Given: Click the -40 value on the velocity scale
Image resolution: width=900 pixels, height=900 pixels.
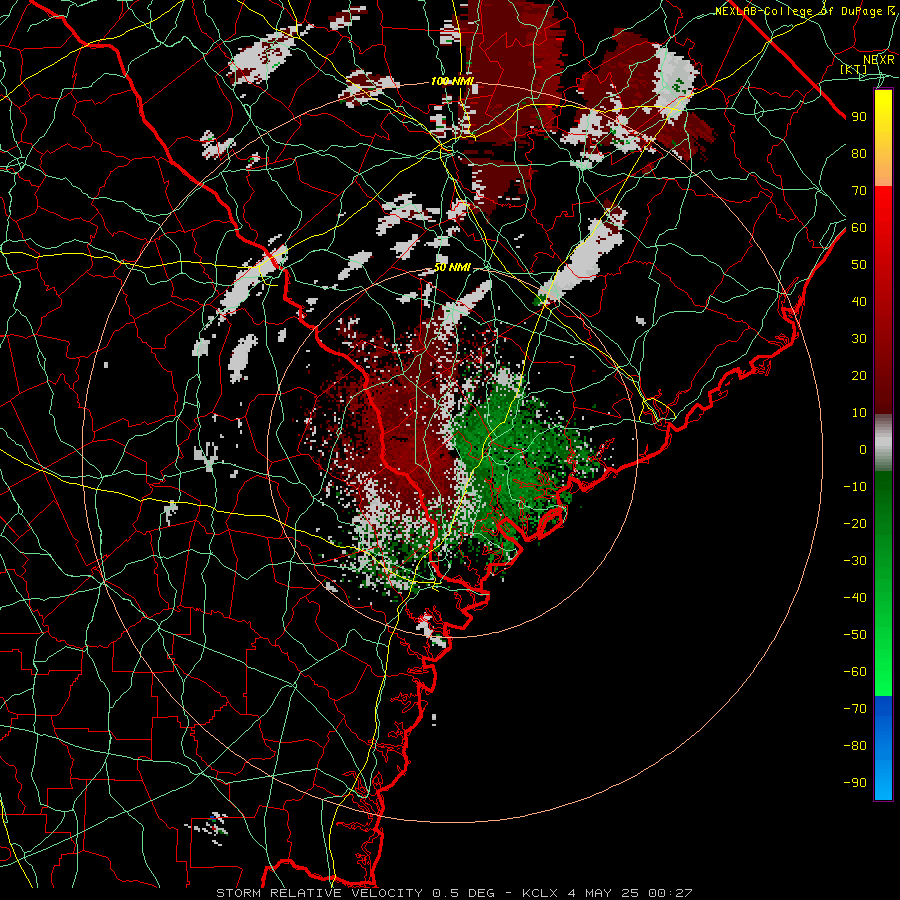Looking at the screenshot, I should [855, 598].
